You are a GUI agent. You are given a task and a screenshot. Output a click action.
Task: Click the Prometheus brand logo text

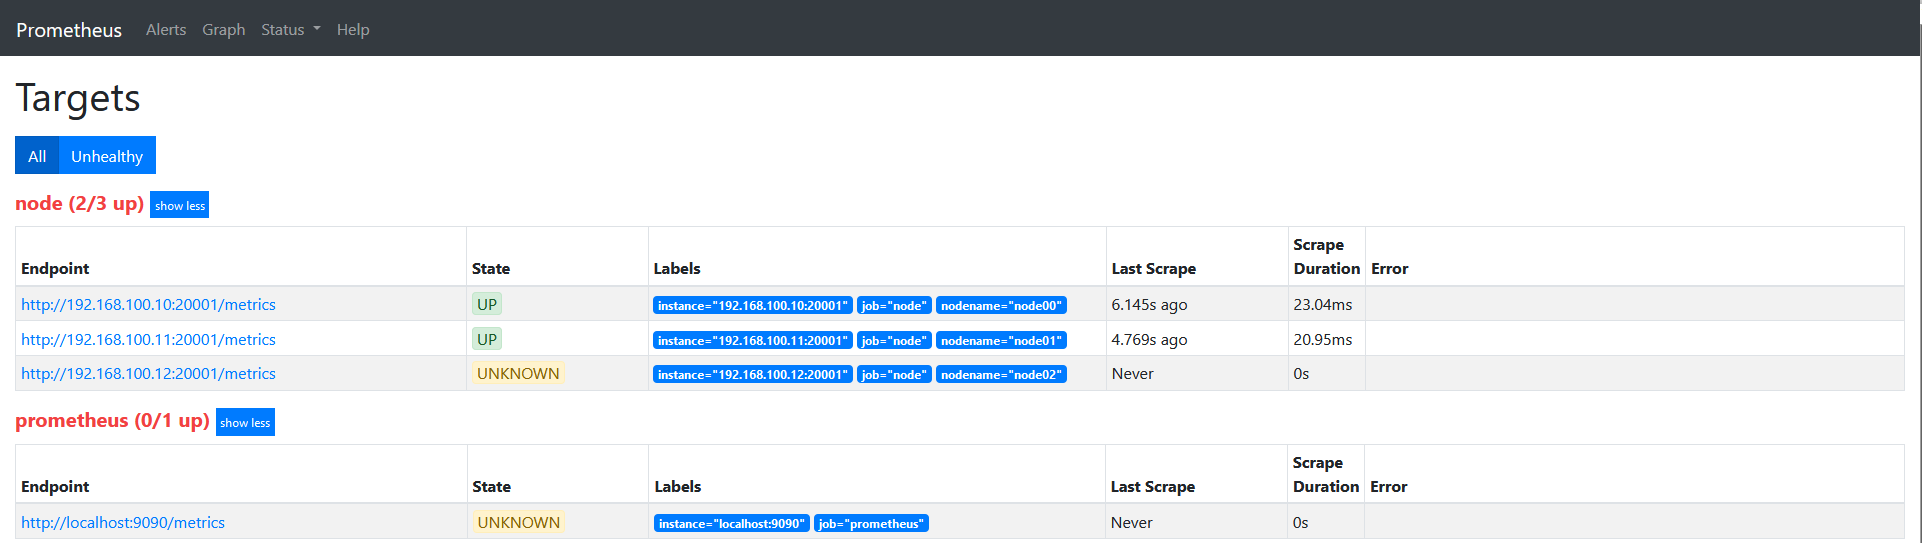(69, 30)
